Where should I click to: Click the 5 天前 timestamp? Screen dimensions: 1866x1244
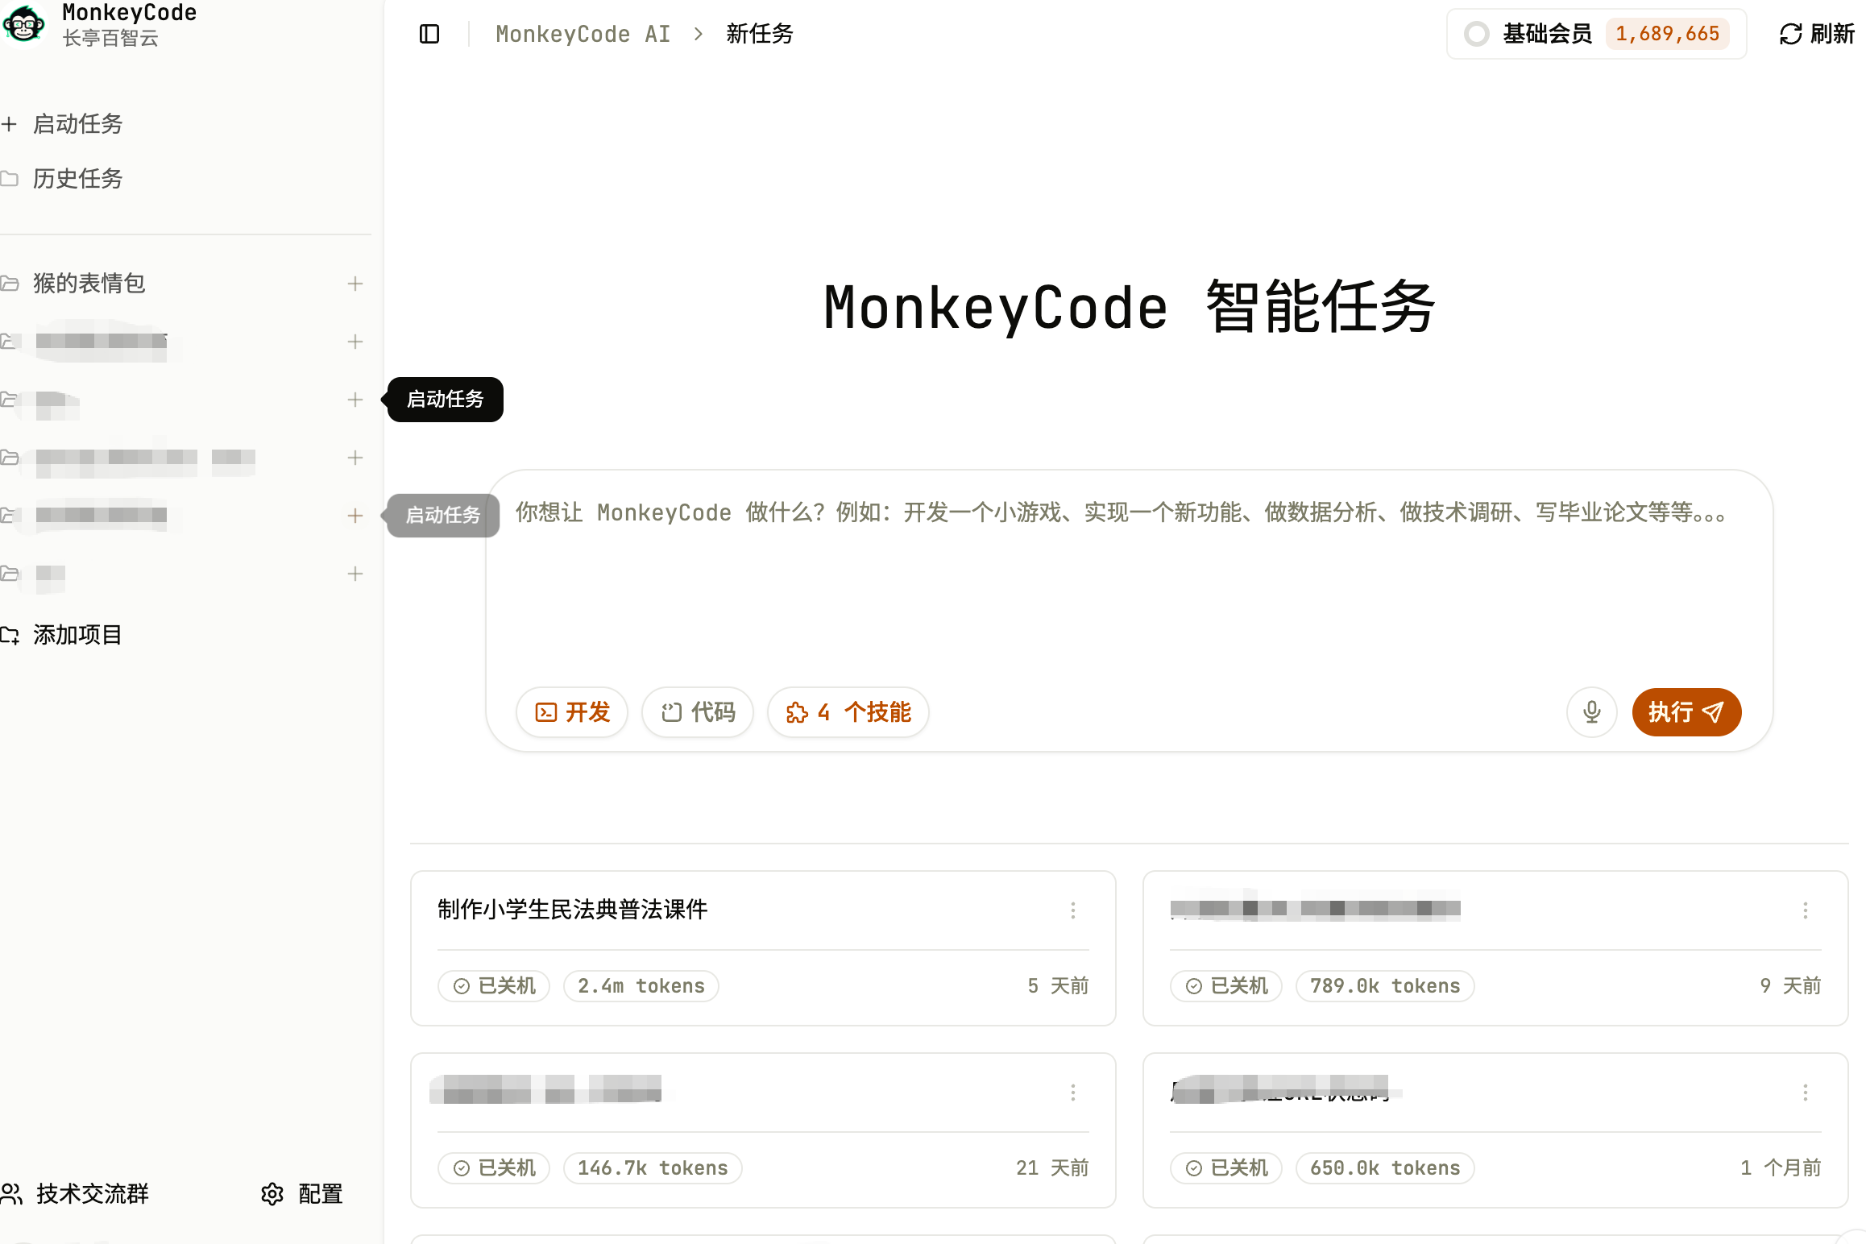1058,986
